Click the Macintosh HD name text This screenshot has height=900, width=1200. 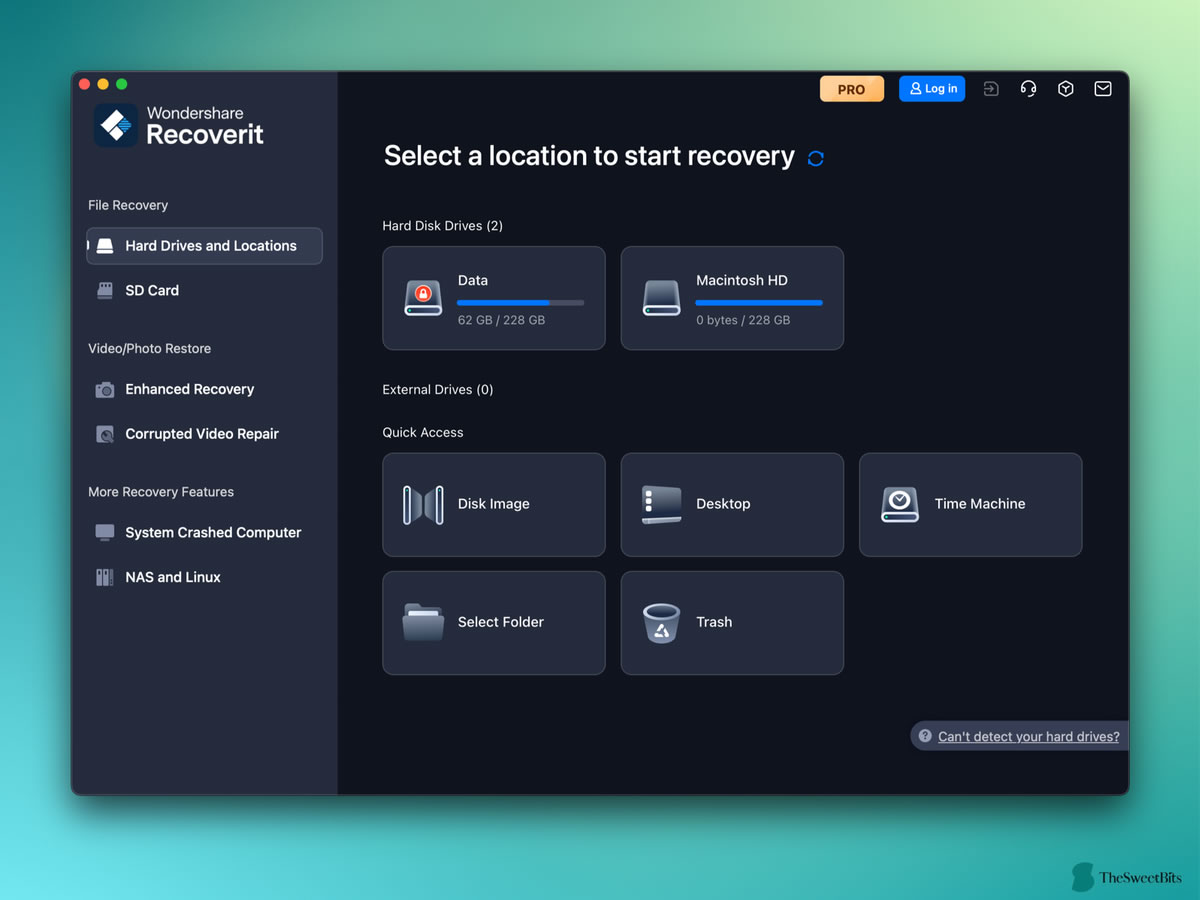click(x=742, y=281)
